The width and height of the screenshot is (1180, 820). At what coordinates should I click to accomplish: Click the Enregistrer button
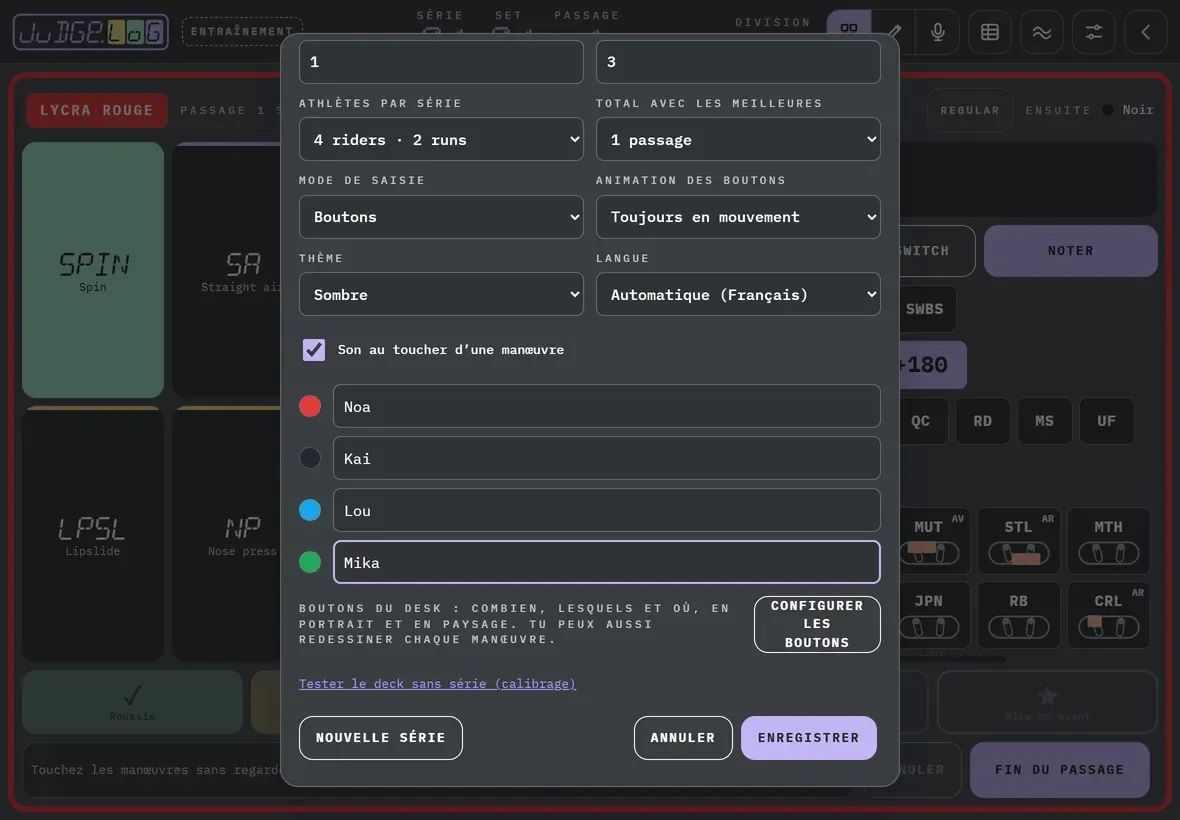click(809, 738)
